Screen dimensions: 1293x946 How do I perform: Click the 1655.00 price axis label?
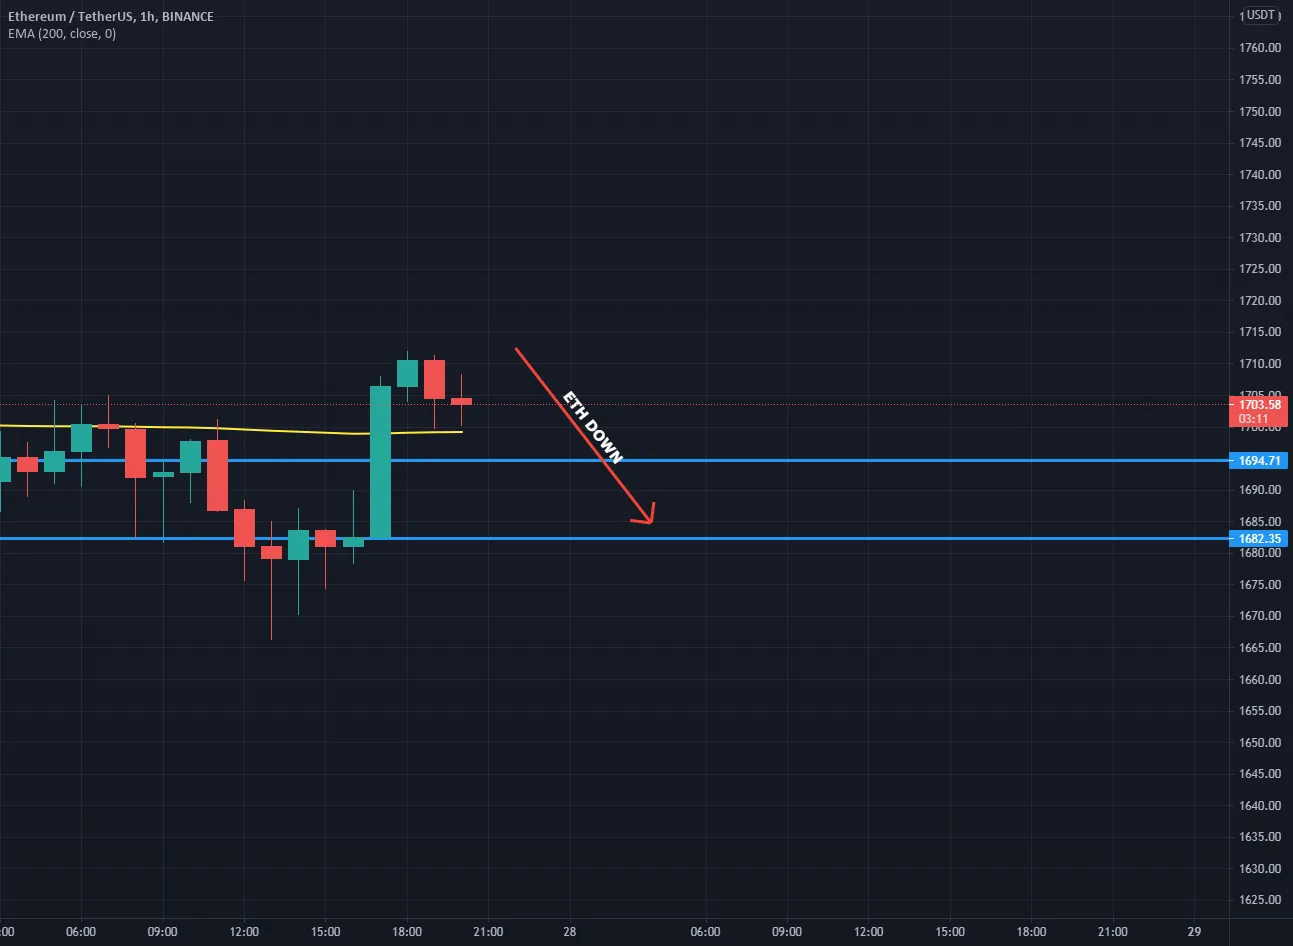(1259, 711)
